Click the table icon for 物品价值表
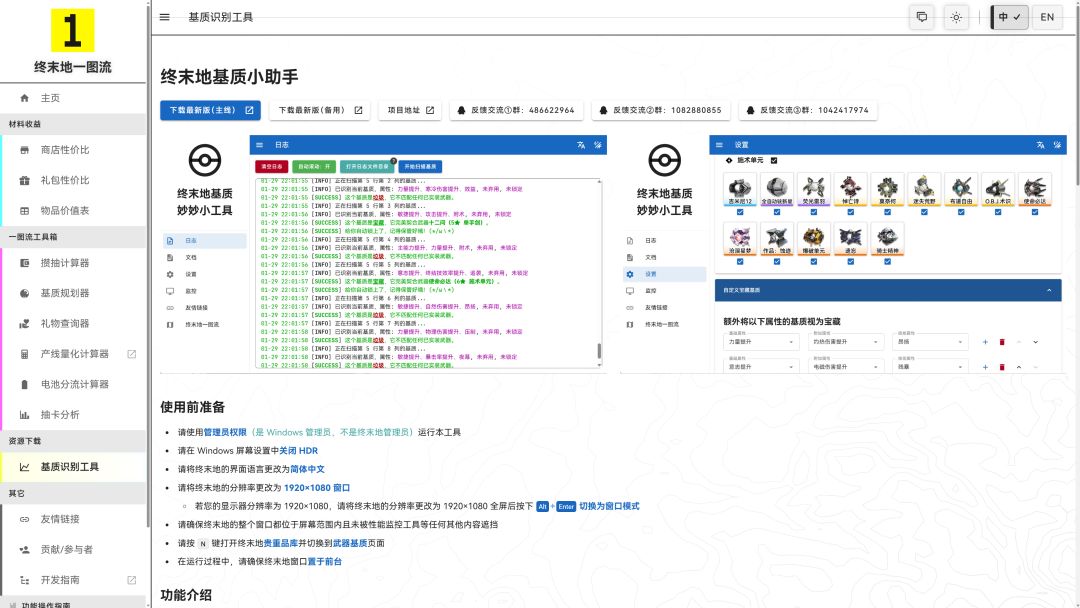Screen dimensions: 1080x608 tap(25, 211)
